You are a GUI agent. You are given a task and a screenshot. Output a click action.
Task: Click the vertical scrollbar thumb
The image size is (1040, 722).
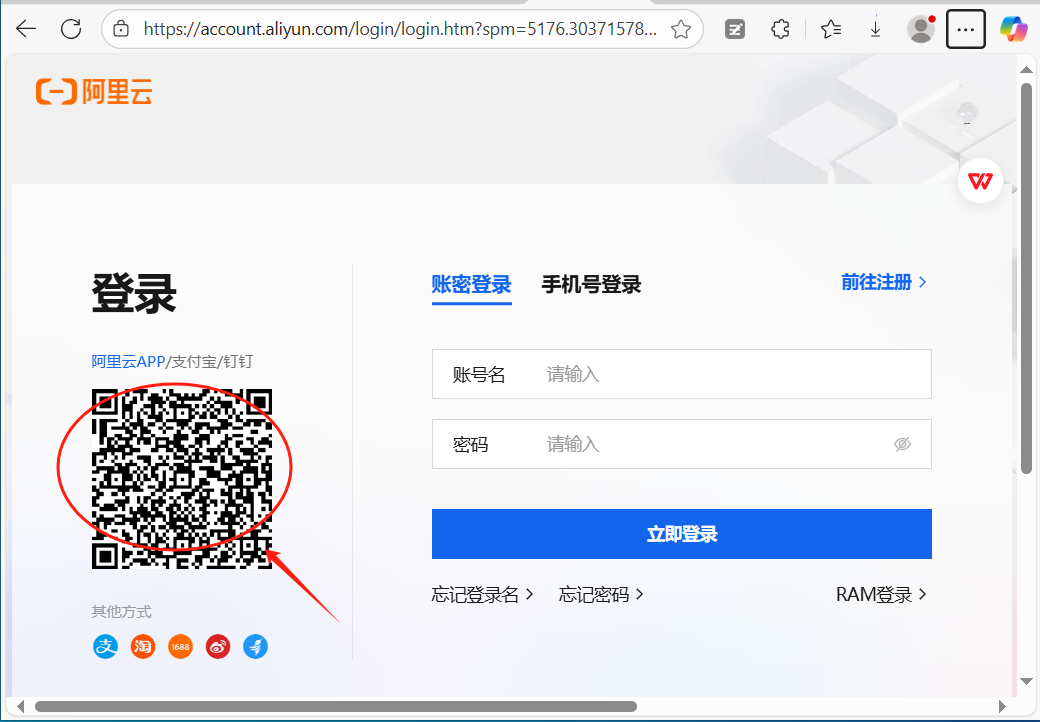tap(1026, 278)
